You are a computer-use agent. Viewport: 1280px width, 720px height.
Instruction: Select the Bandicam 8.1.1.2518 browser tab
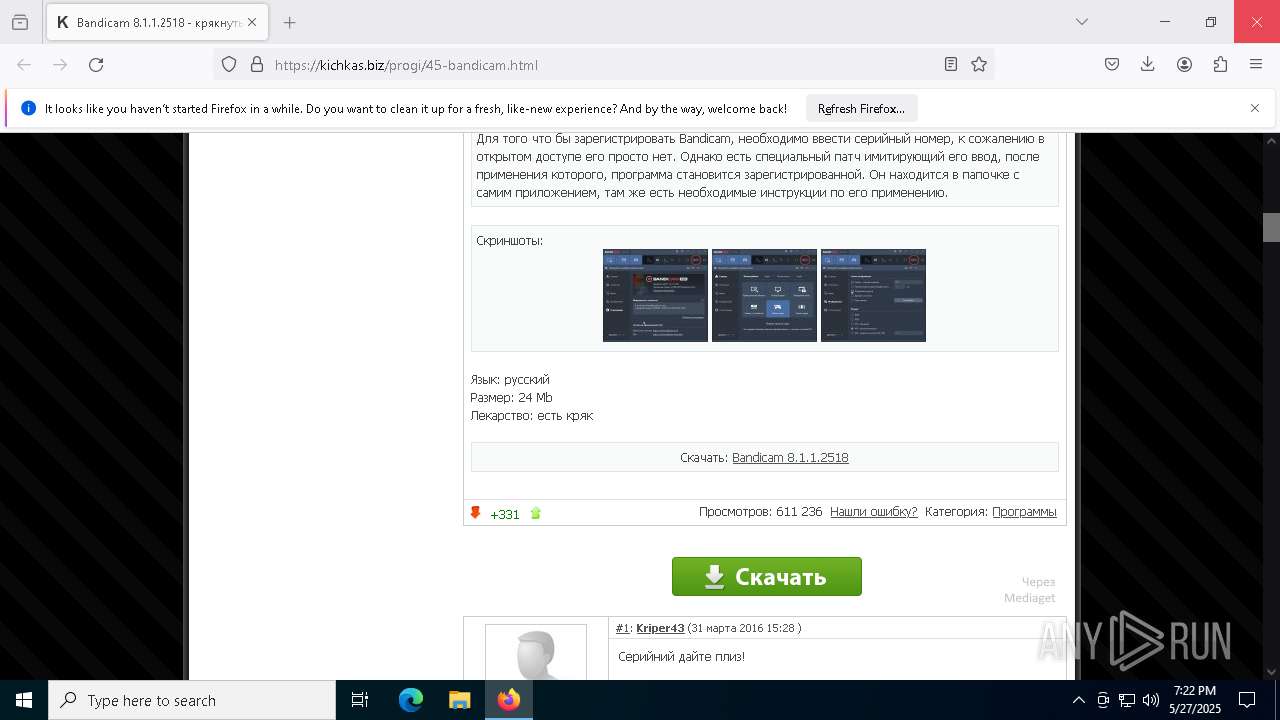pyautogui.click(x=156, y=22)
